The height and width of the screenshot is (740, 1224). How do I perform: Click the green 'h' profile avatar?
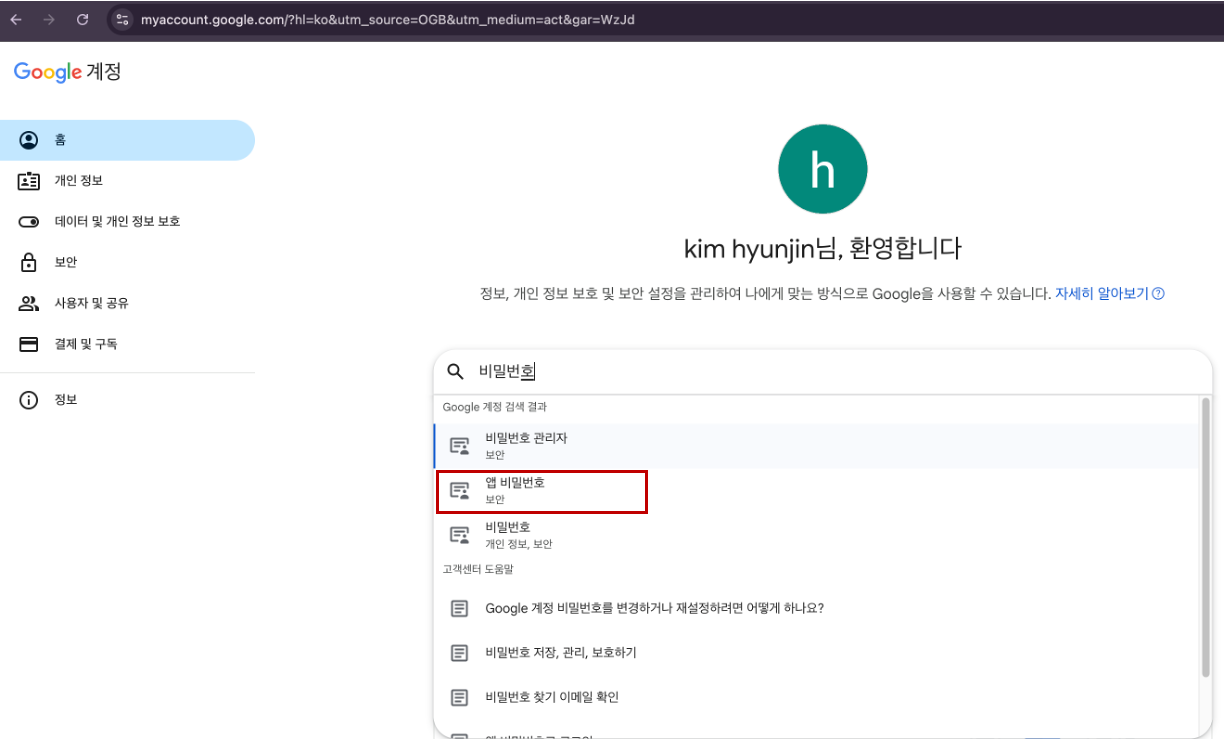(822, 169)
